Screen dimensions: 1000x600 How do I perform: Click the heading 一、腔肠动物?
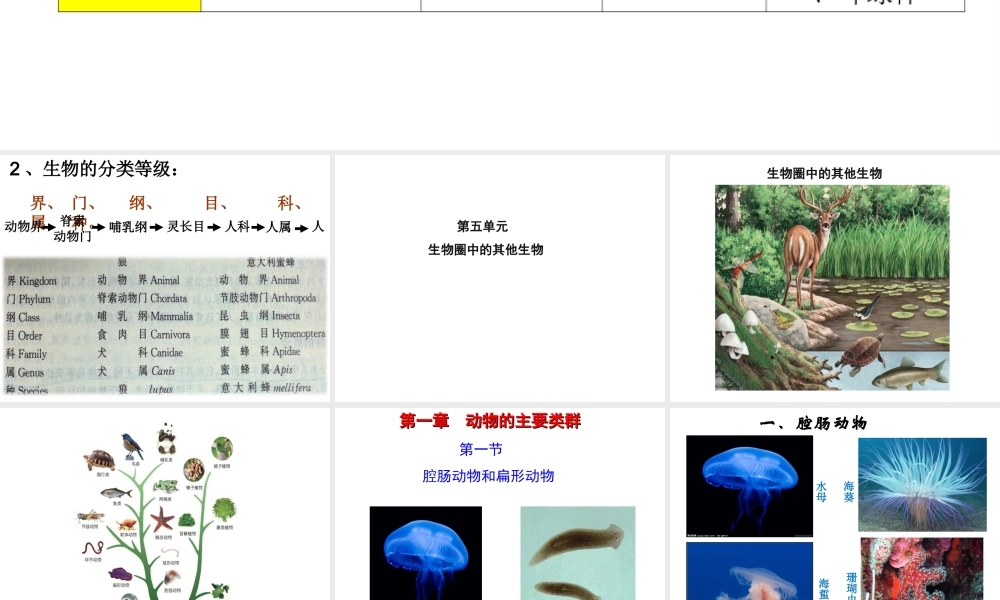[x=813, y=423]
